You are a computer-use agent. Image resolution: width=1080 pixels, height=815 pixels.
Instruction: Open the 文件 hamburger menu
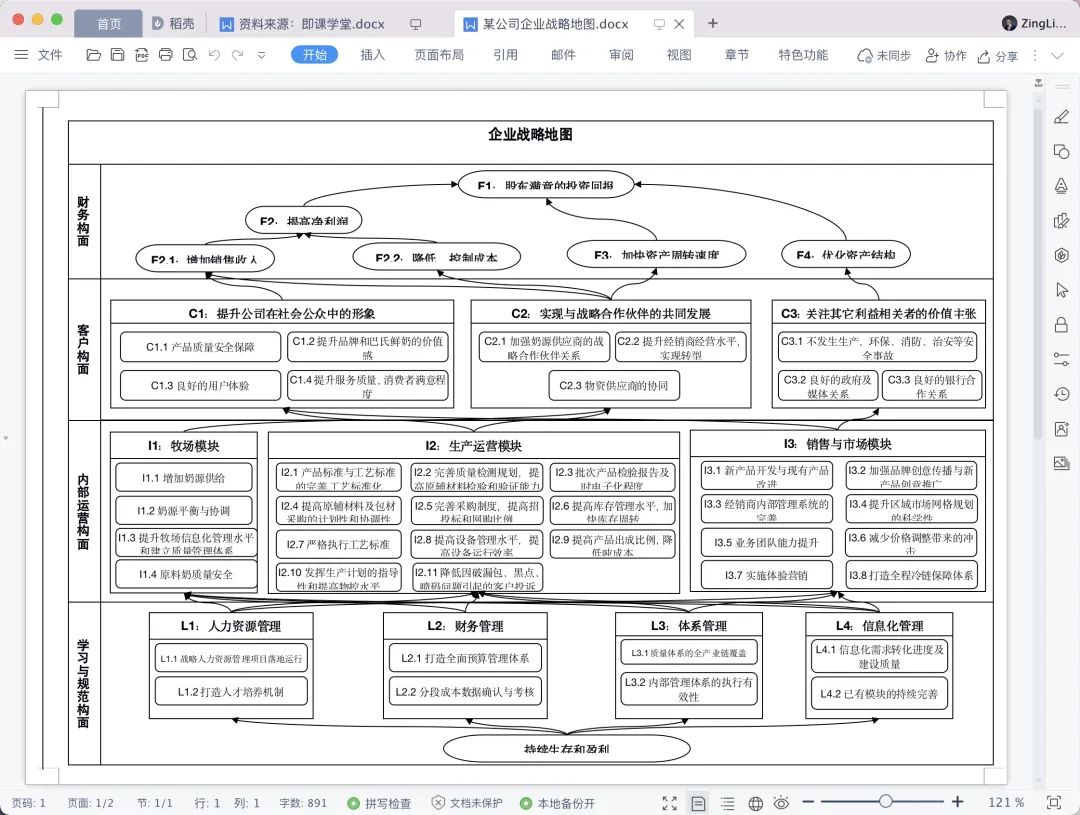[38, 55]
